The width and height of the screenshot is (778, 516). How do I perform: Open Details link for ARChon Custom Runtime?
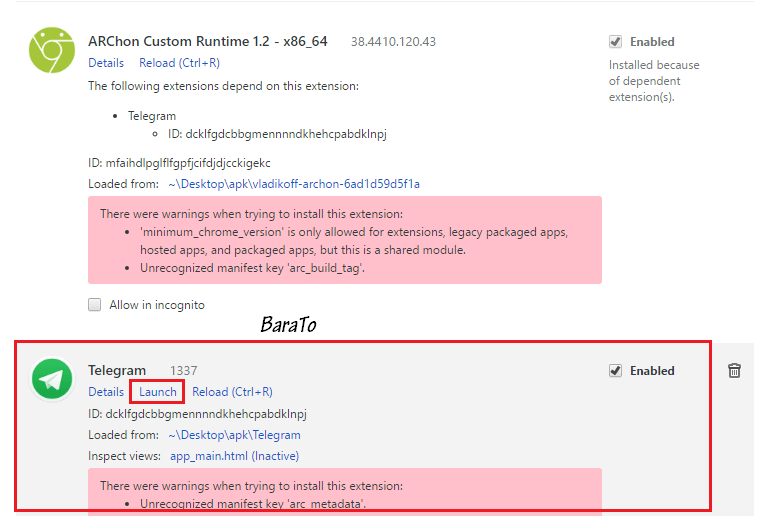point(106,63)
